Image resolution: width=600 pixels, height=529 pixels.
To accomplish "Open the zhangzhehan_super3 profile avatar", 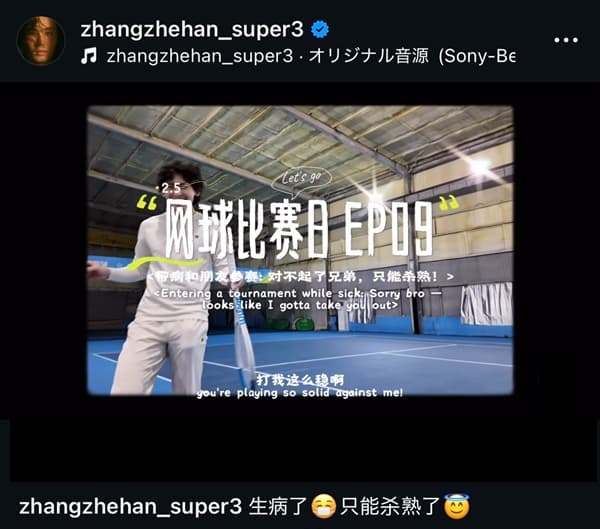I will [41, 40].
